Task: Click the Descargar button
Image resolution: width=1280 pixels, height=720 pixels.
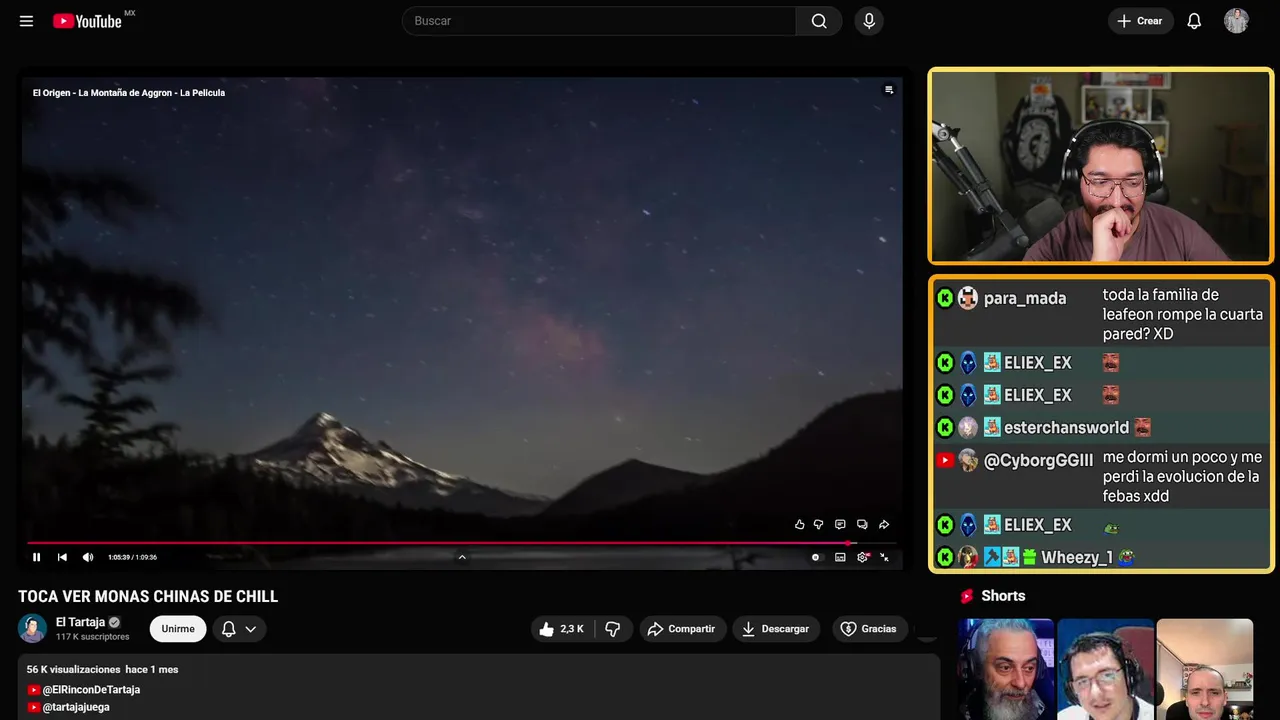Action: click(776, 629)
